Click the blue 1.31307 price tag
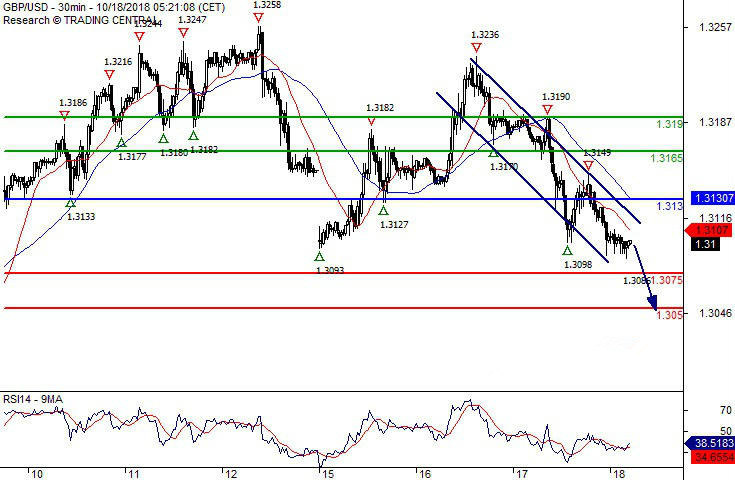 (x=712, y=198)
